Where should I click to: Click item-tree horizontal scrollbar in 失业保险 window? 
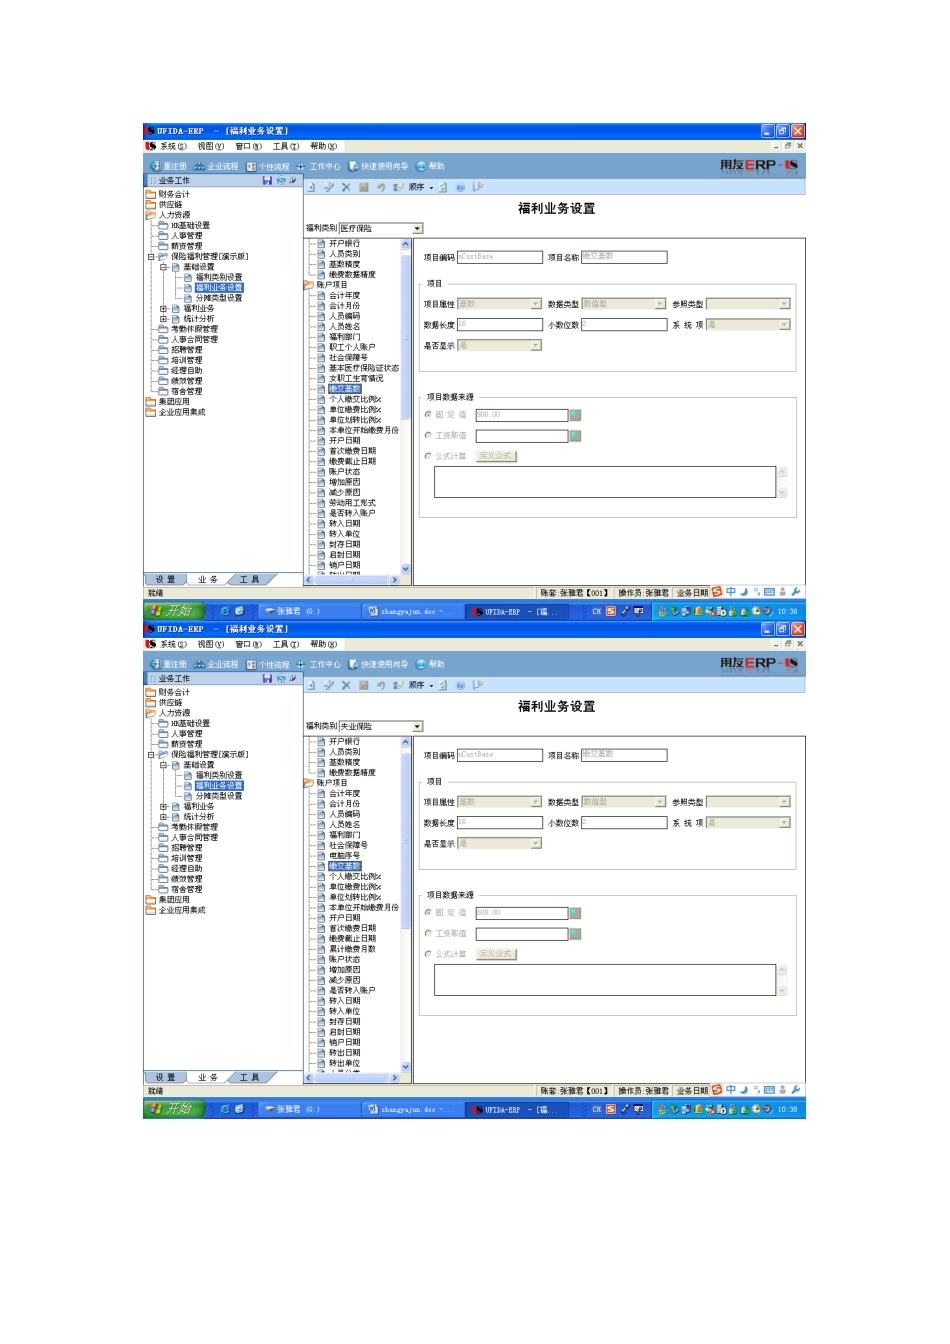[x=352, y=1078]
